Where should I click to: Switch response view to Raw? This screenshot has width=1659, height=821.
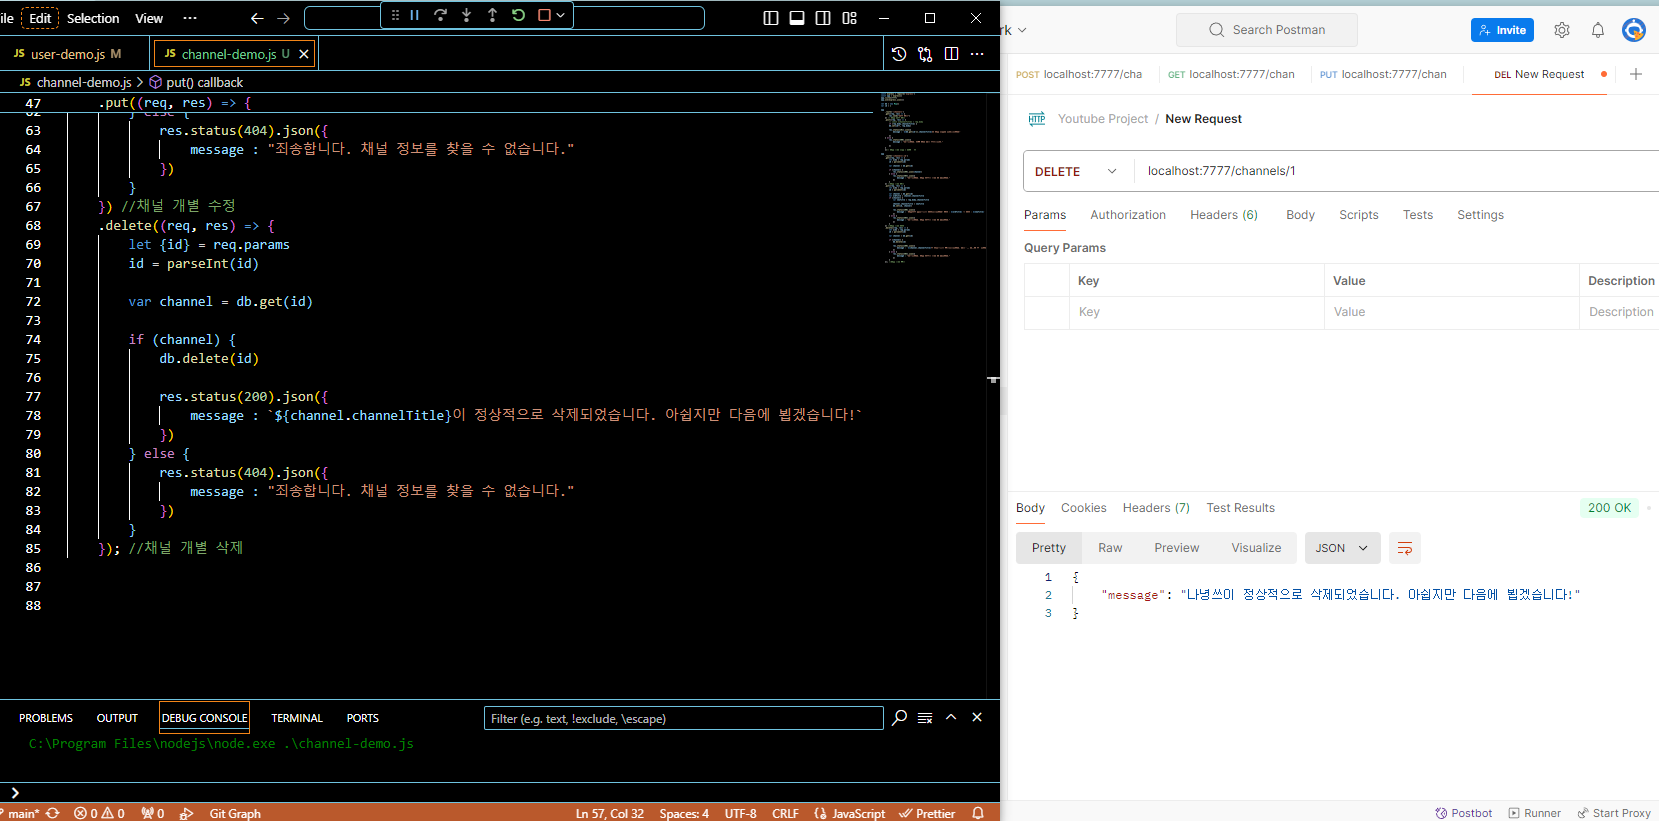click(1110, 548)
